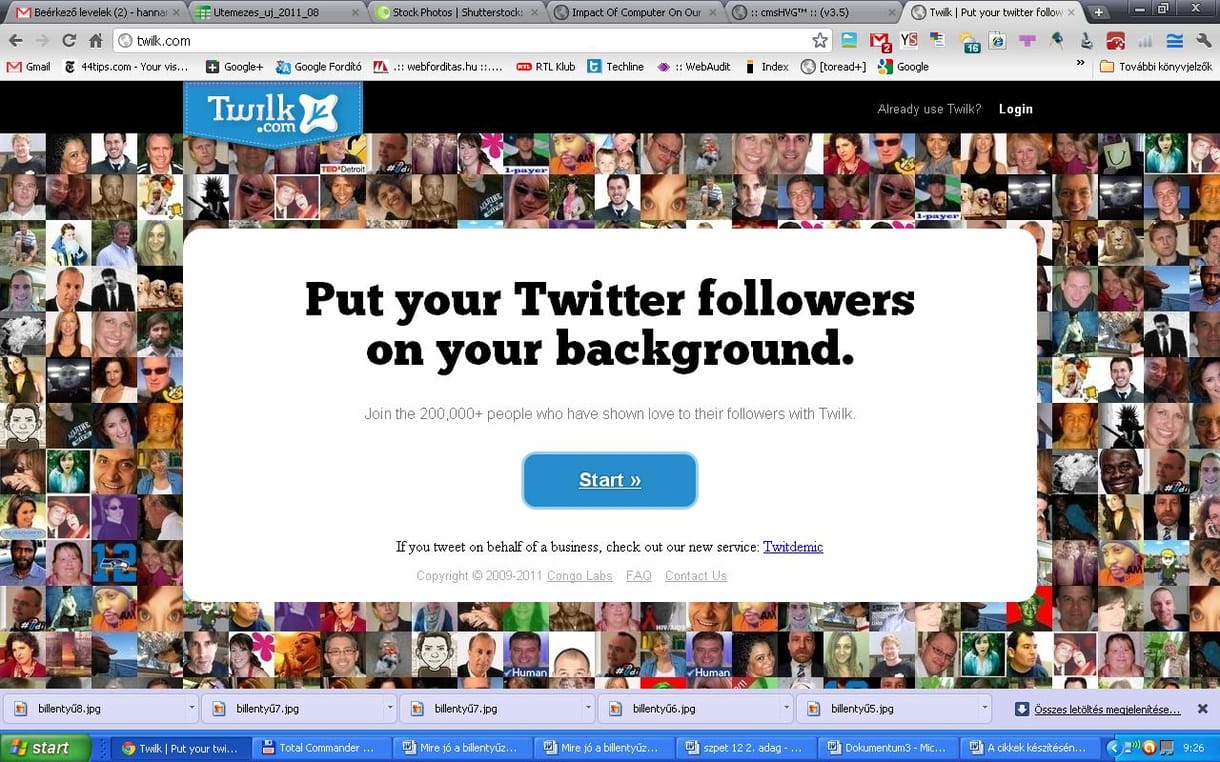Open the FAQ link
1220x762 pixels.
(639, 576)
